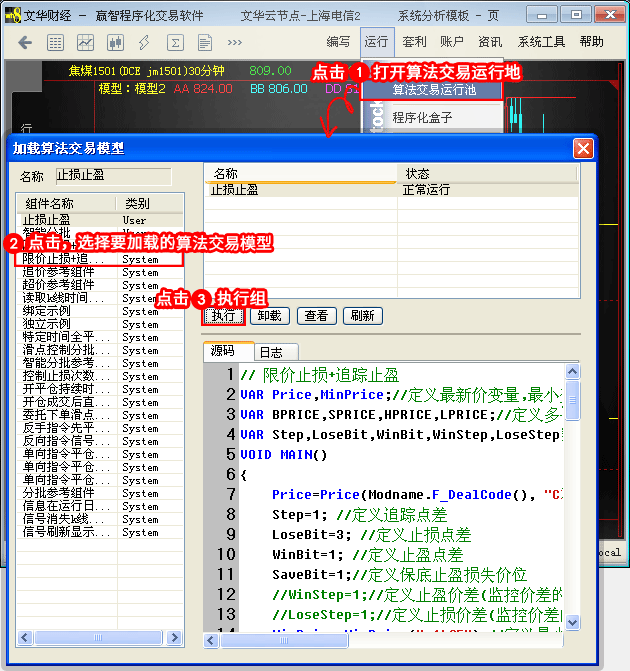
Task: Click the line chart toolbar icon
Action: [x=85, y=42]
